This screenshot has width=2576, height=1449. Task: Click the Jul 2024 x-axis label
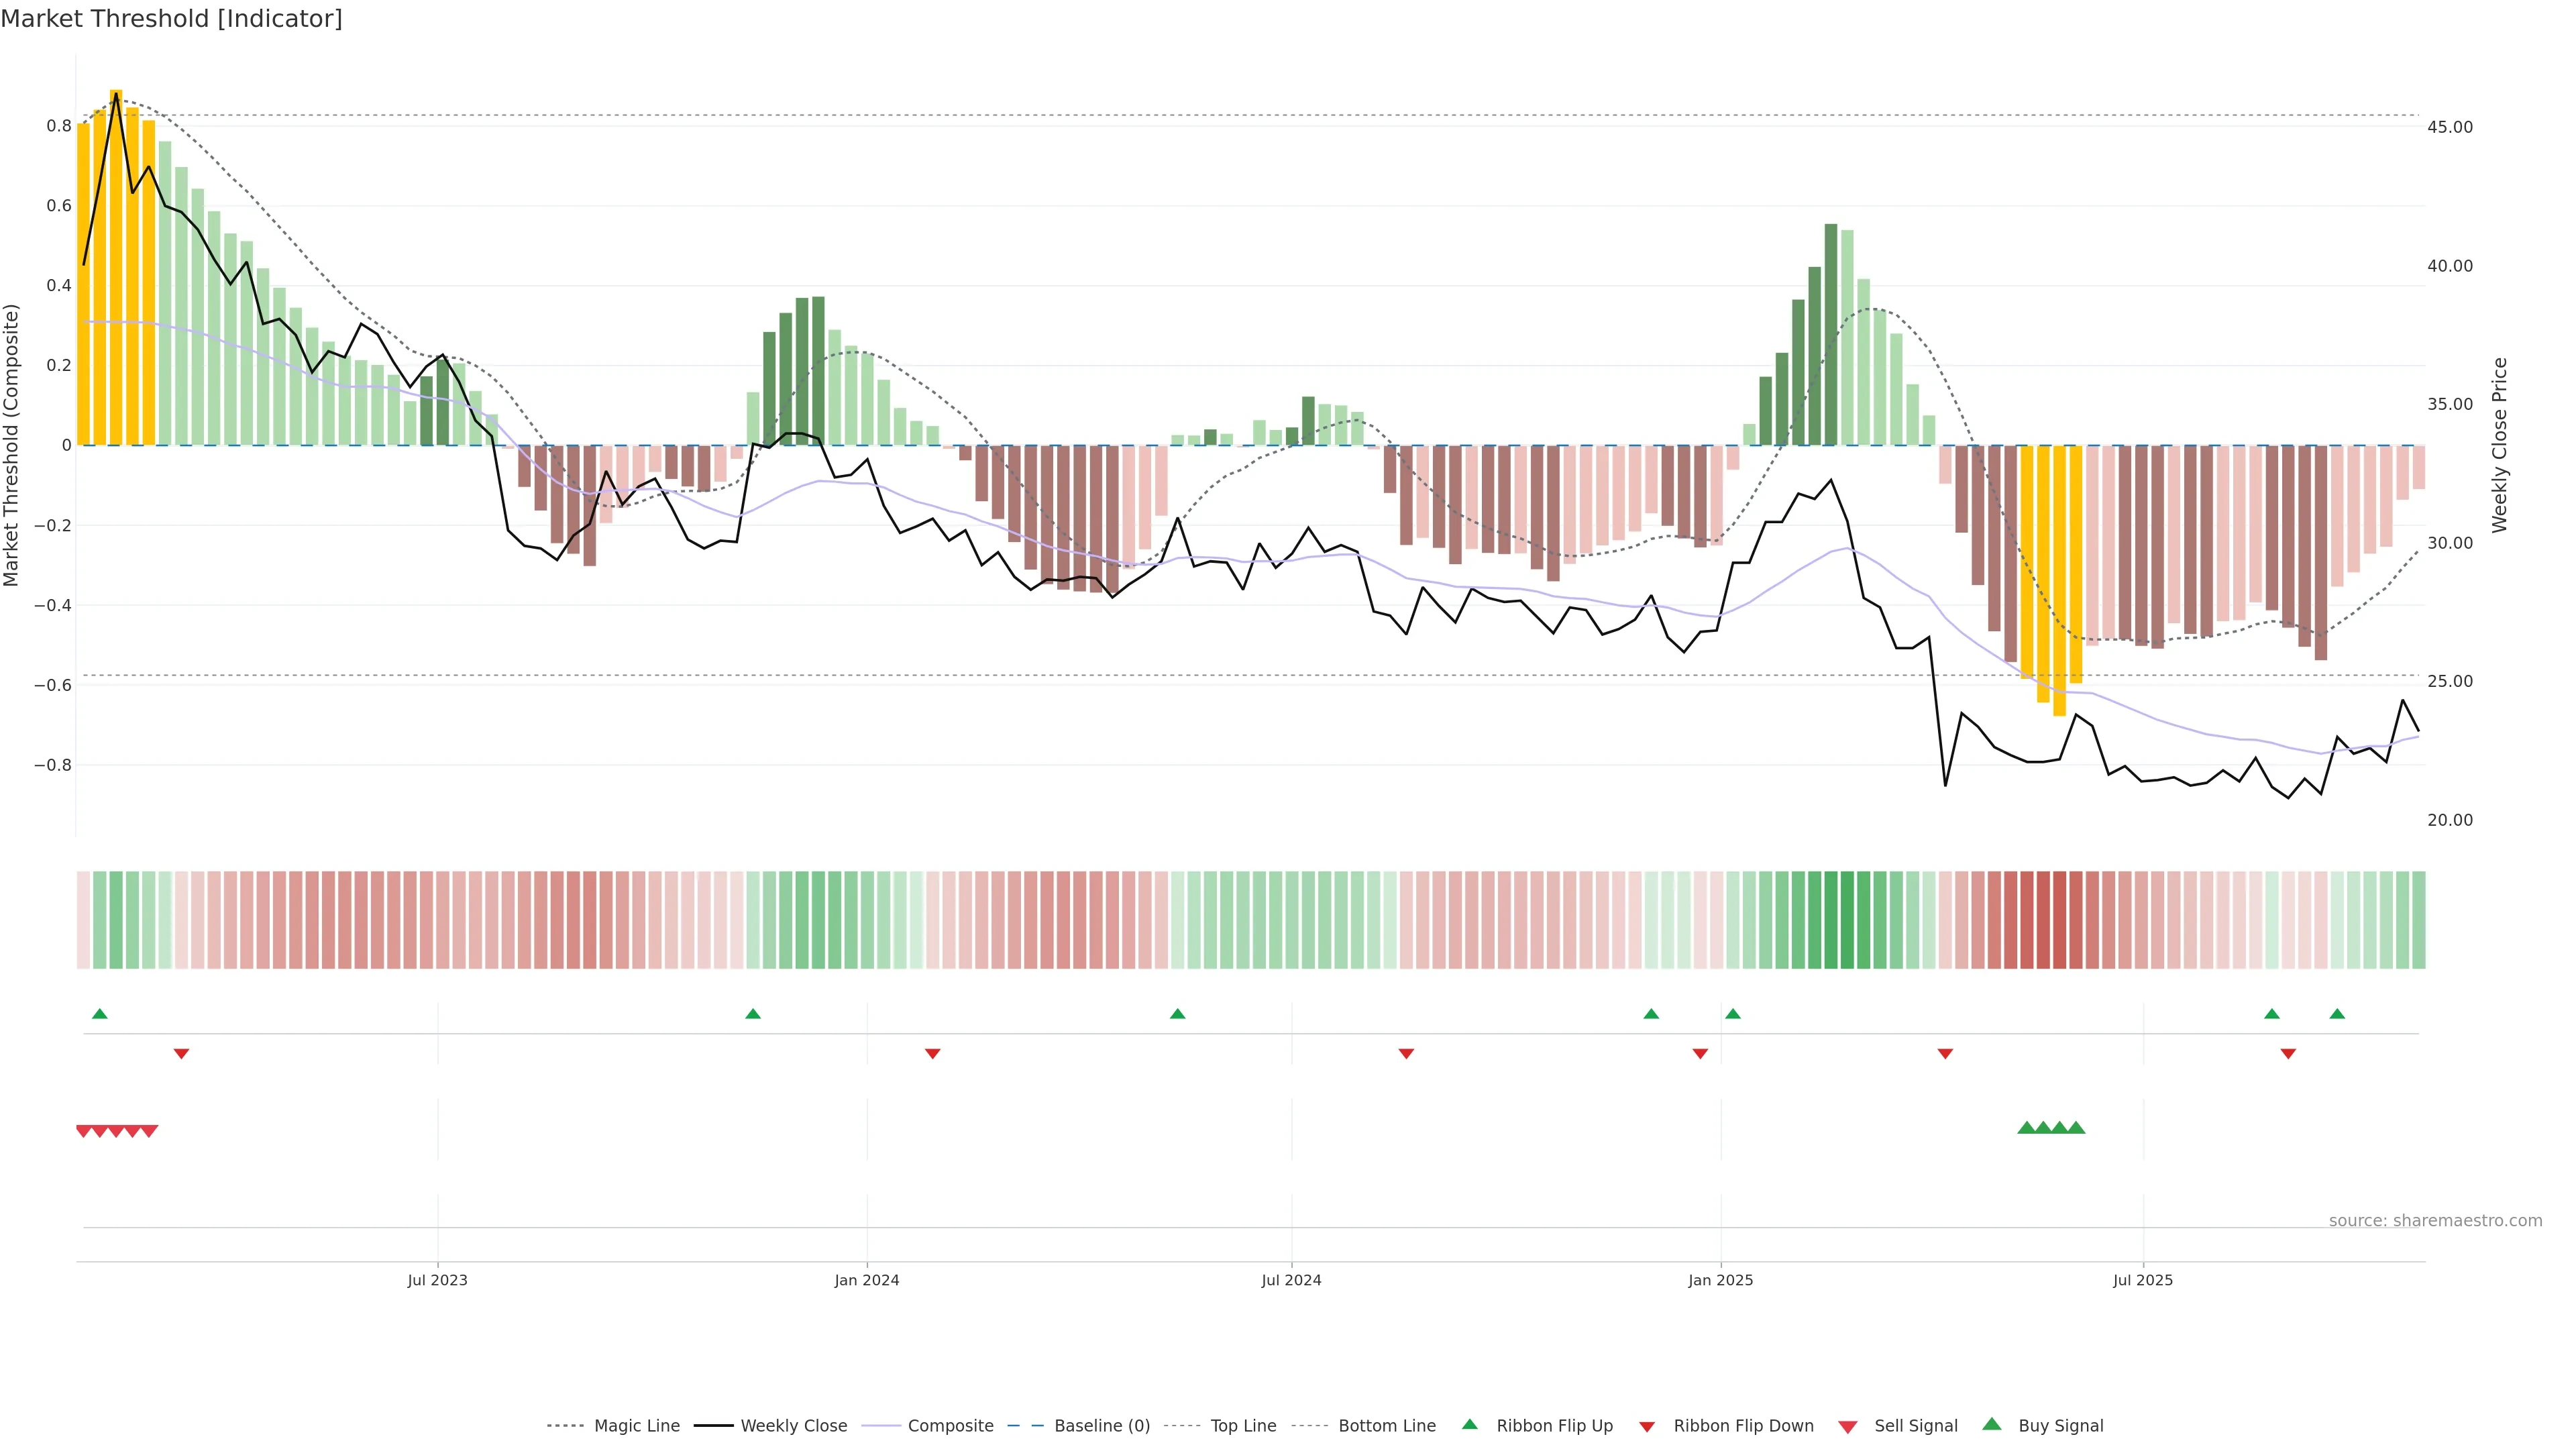coord(1290,1280)
